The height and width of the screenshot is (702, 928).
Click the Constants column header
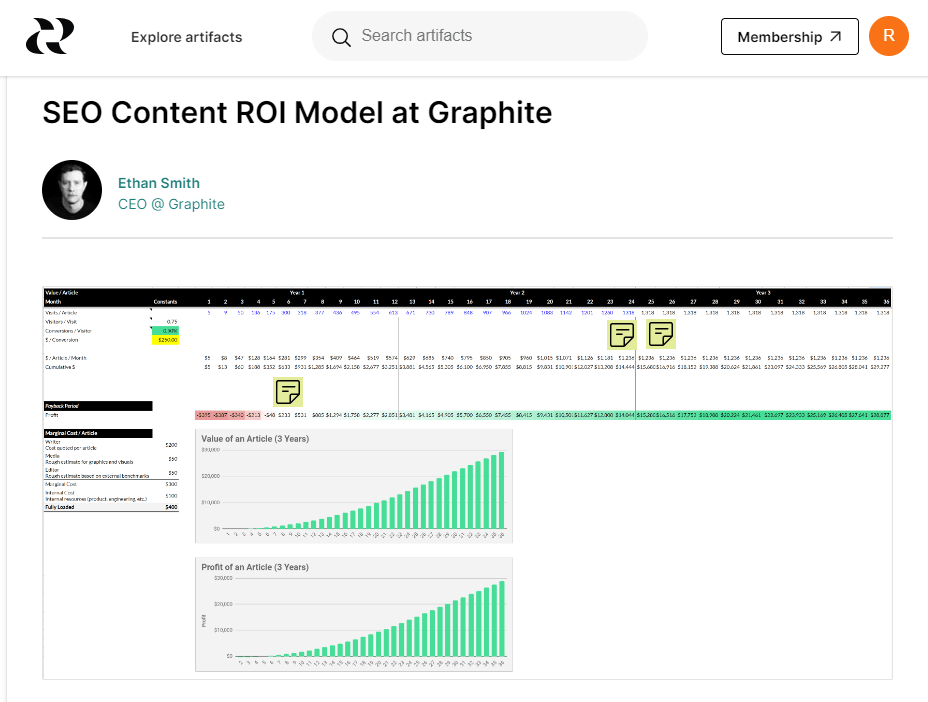tap(165, 302)
